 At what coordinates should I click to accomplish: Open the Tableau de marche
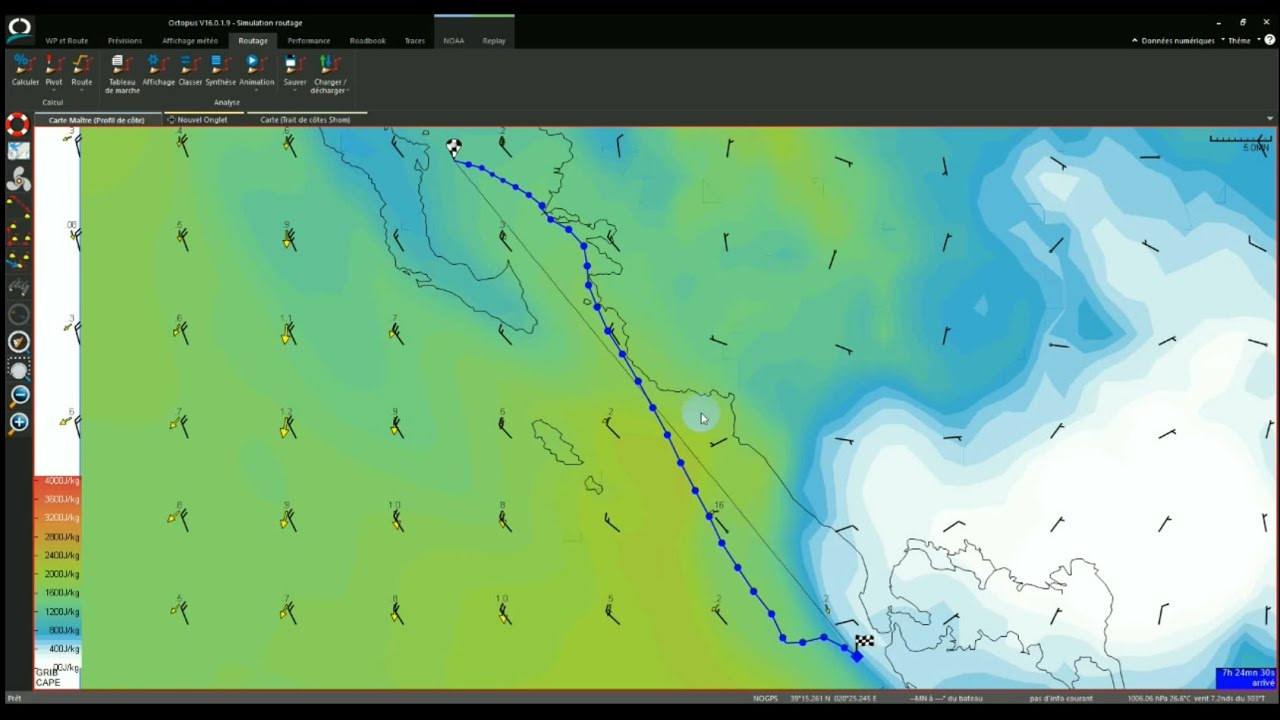pyautogui.click(x=122, y=73)
